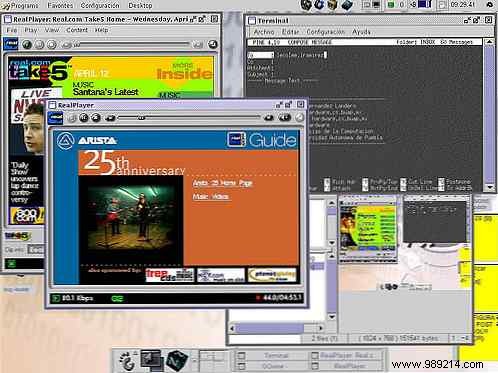Select the Terminal task in bottom panel tasklist

[x=270, y=355]
